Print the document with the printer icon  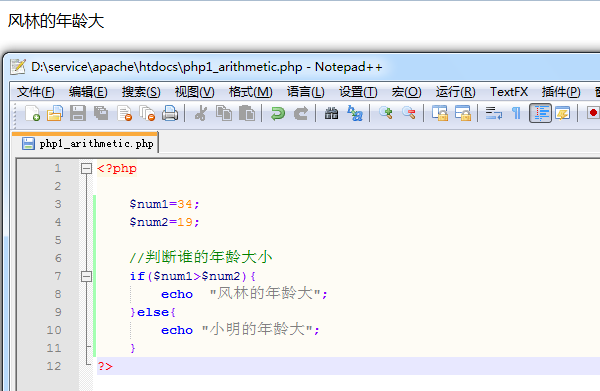170,114
